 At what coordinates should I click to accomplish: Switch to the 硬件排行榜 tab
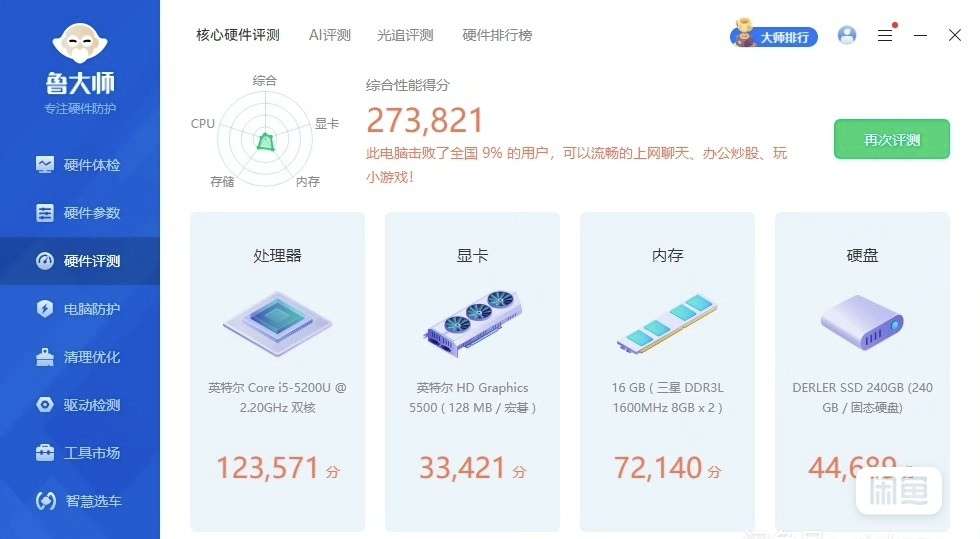497,36
